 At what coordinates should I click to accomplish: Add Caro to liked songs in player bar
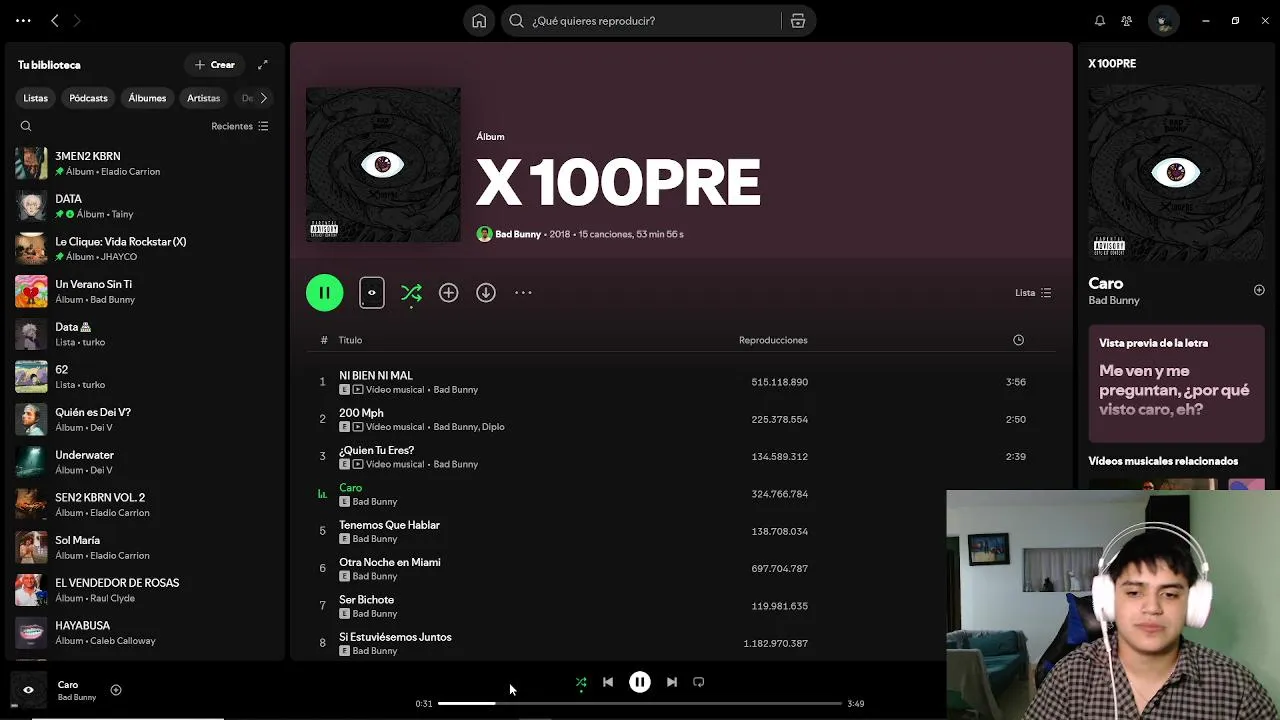116,690
